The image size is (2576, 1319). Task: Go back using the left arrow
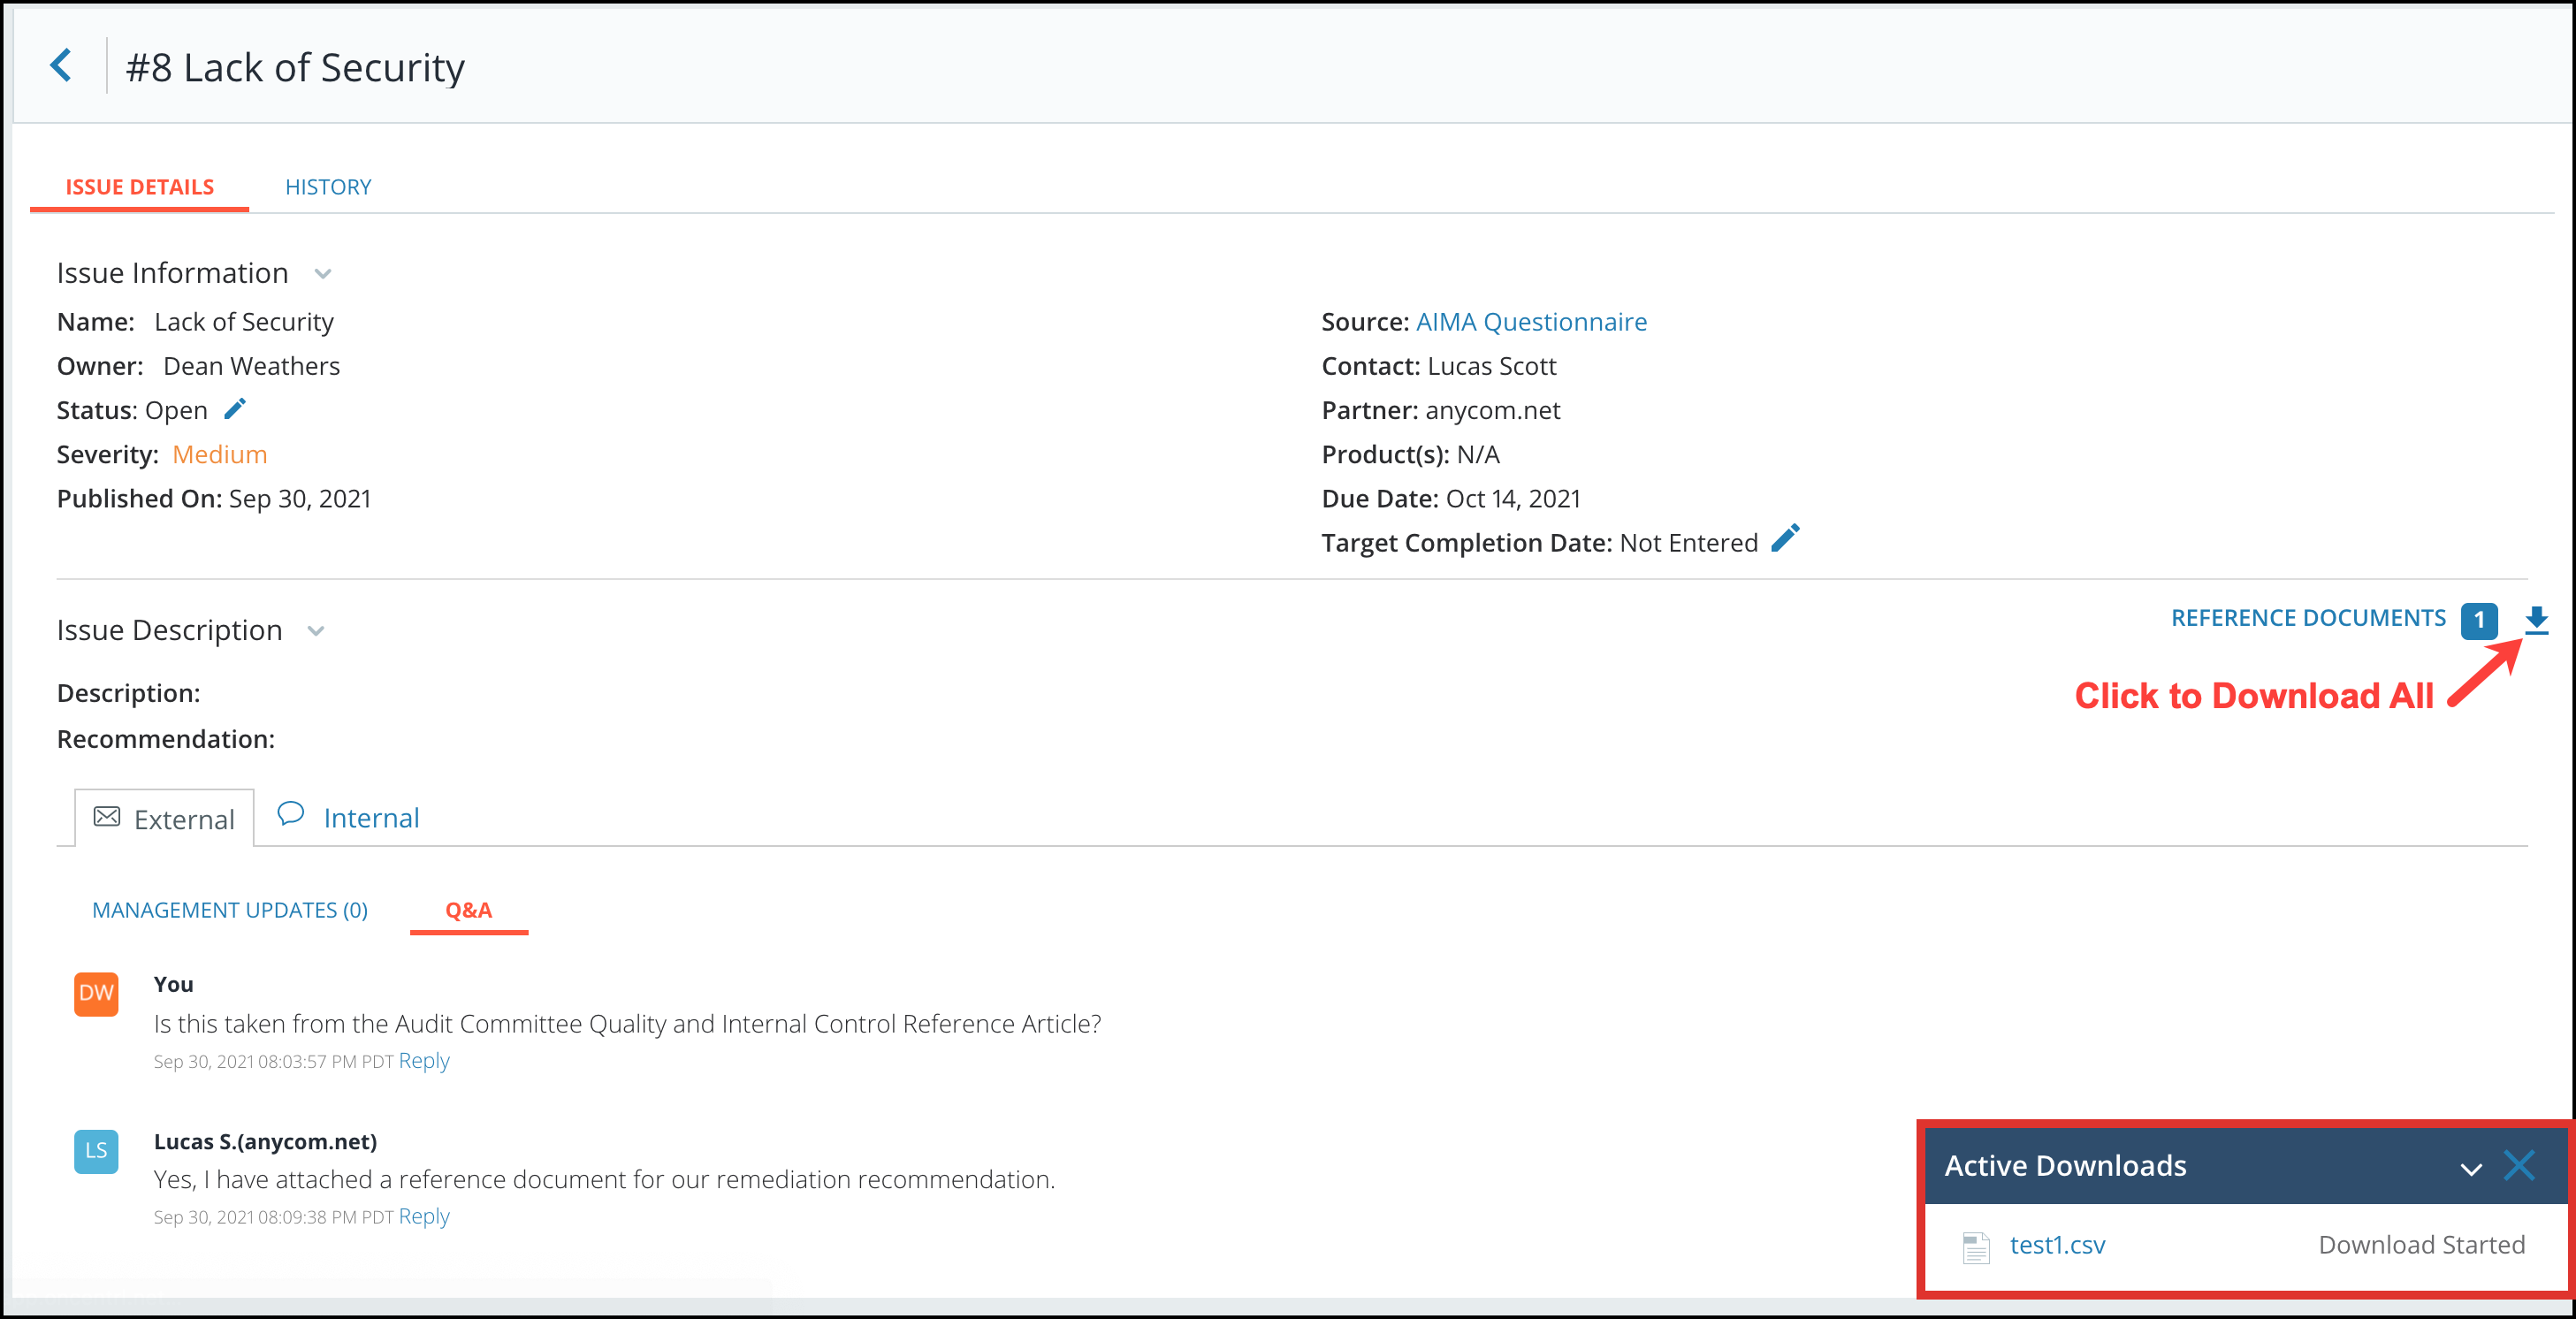click(61, 66)
